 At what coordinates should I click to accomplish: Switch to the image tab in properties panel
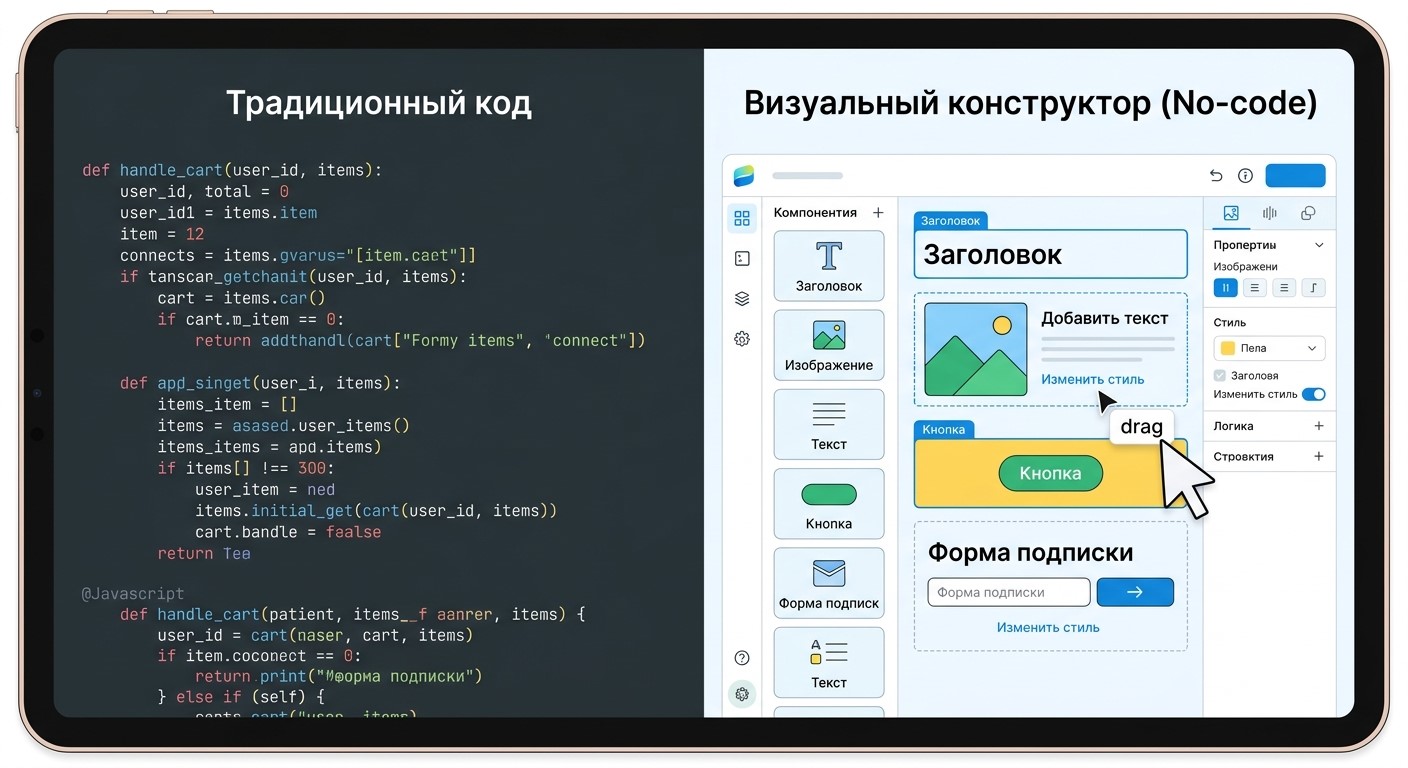coord(1231,213)
